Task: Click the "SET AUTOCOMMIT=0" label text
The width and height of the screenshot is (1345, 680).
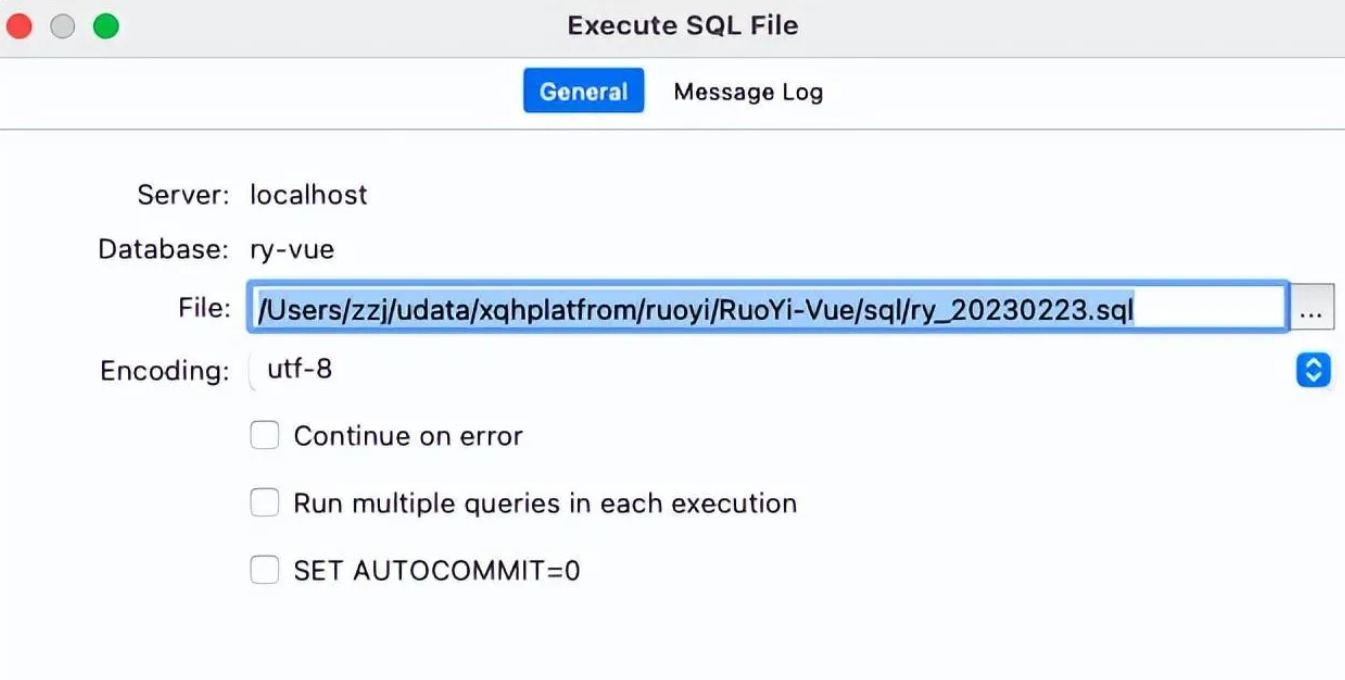Action: 437,571
